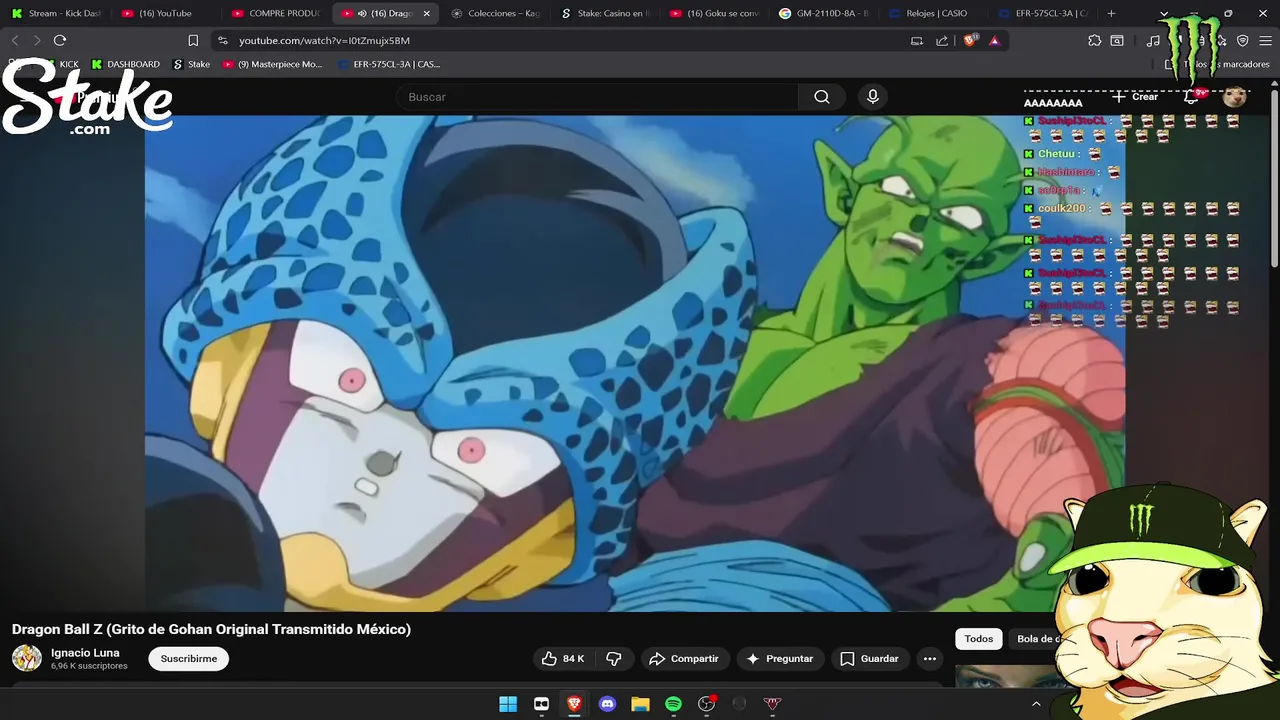
Task: Go back to previous page
Action: pyautogui.click(x=14, y=40)
